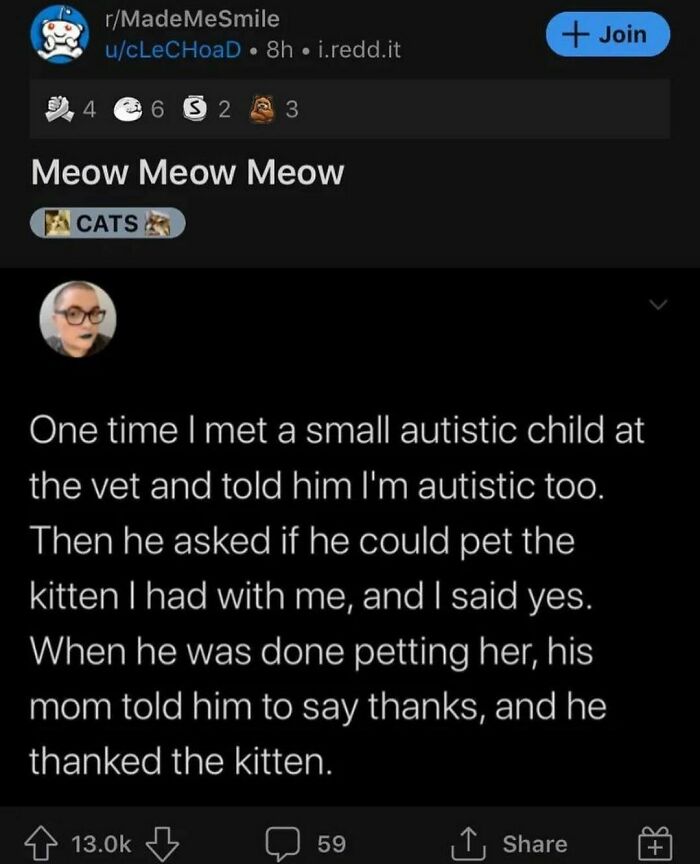Screen dimensions: 700x864
Task: Open u/cLeCHoaD's profile link
Action: pyautogui.click(x=165, y=49)
